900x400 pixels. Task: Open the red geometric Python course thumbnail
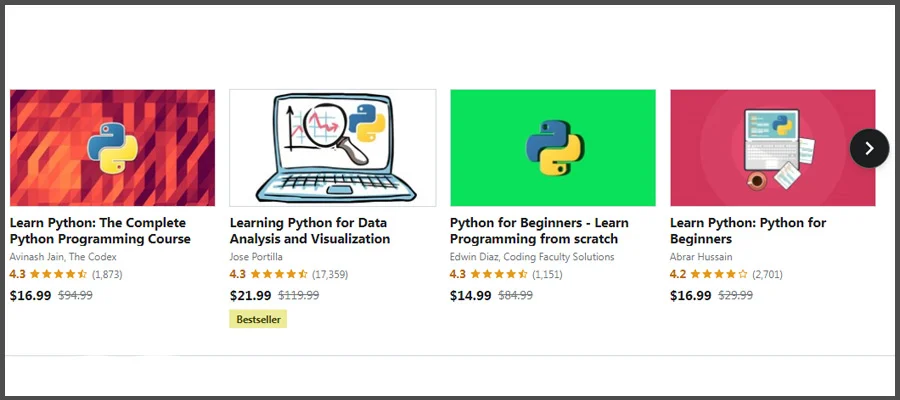(x=112, y=148)
